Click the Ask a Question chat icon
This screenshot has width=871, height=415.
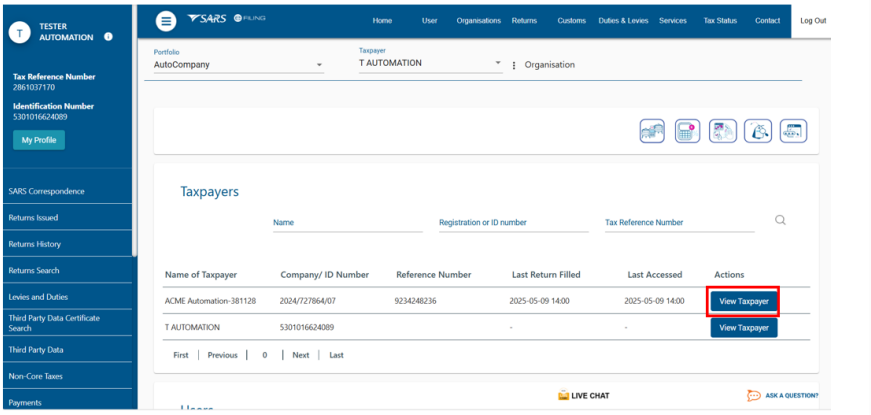754,396
